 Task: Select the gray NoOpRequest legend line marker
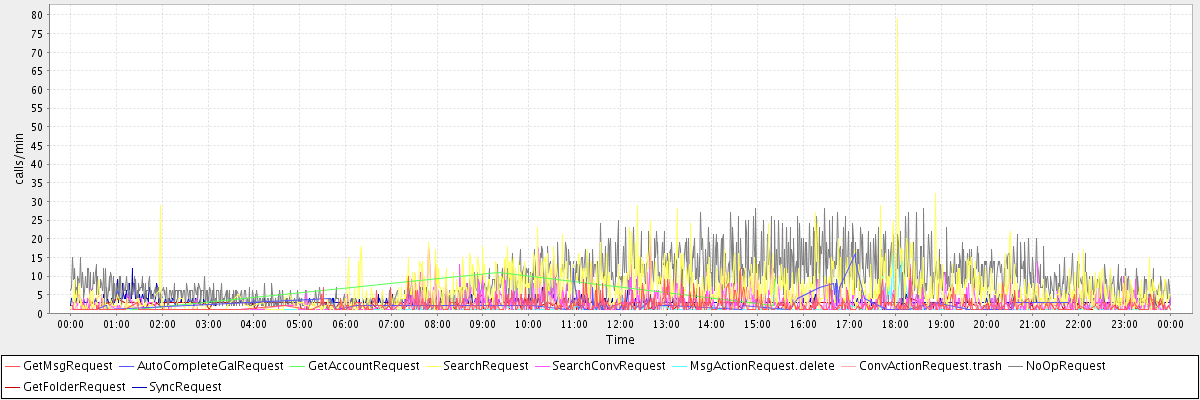click(x=1013, y=366)
